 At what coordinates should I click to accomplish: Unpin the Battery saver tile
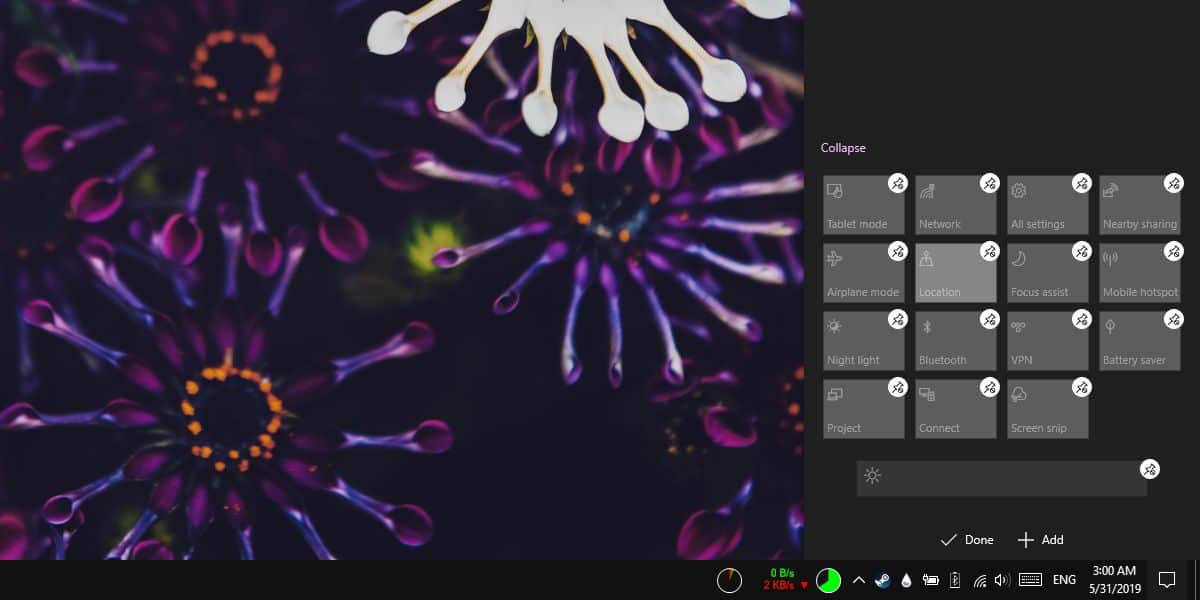click(1173, 319)
